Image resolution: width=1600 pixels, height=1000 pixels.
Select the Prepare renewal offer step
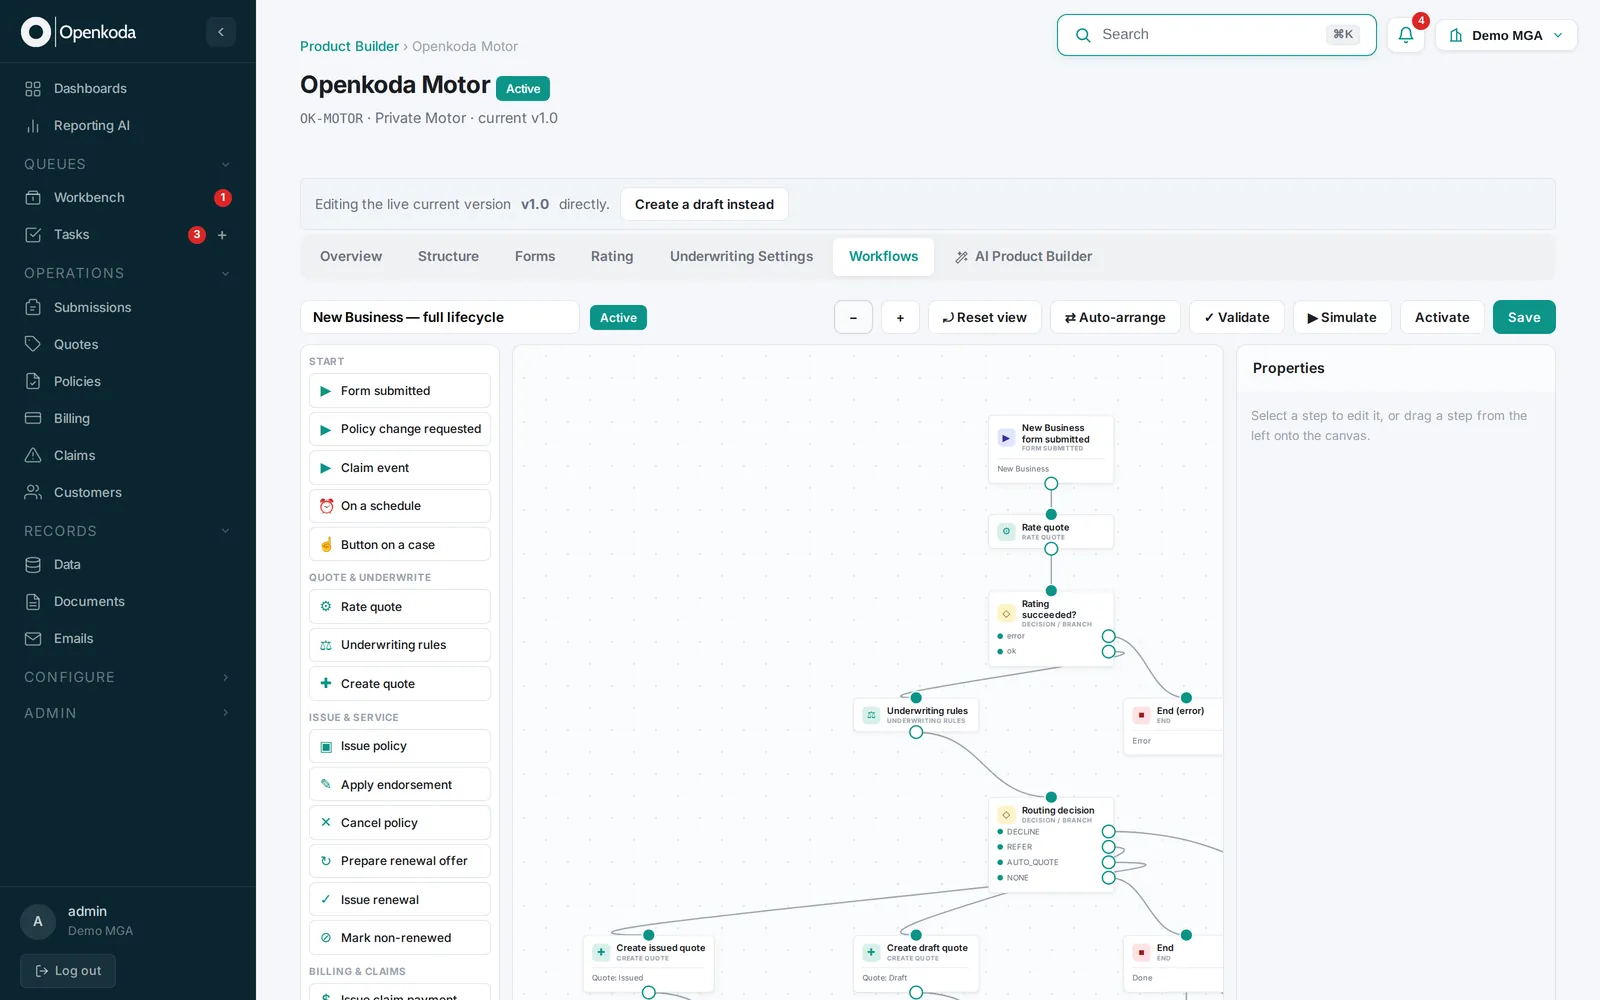point(400,861)
